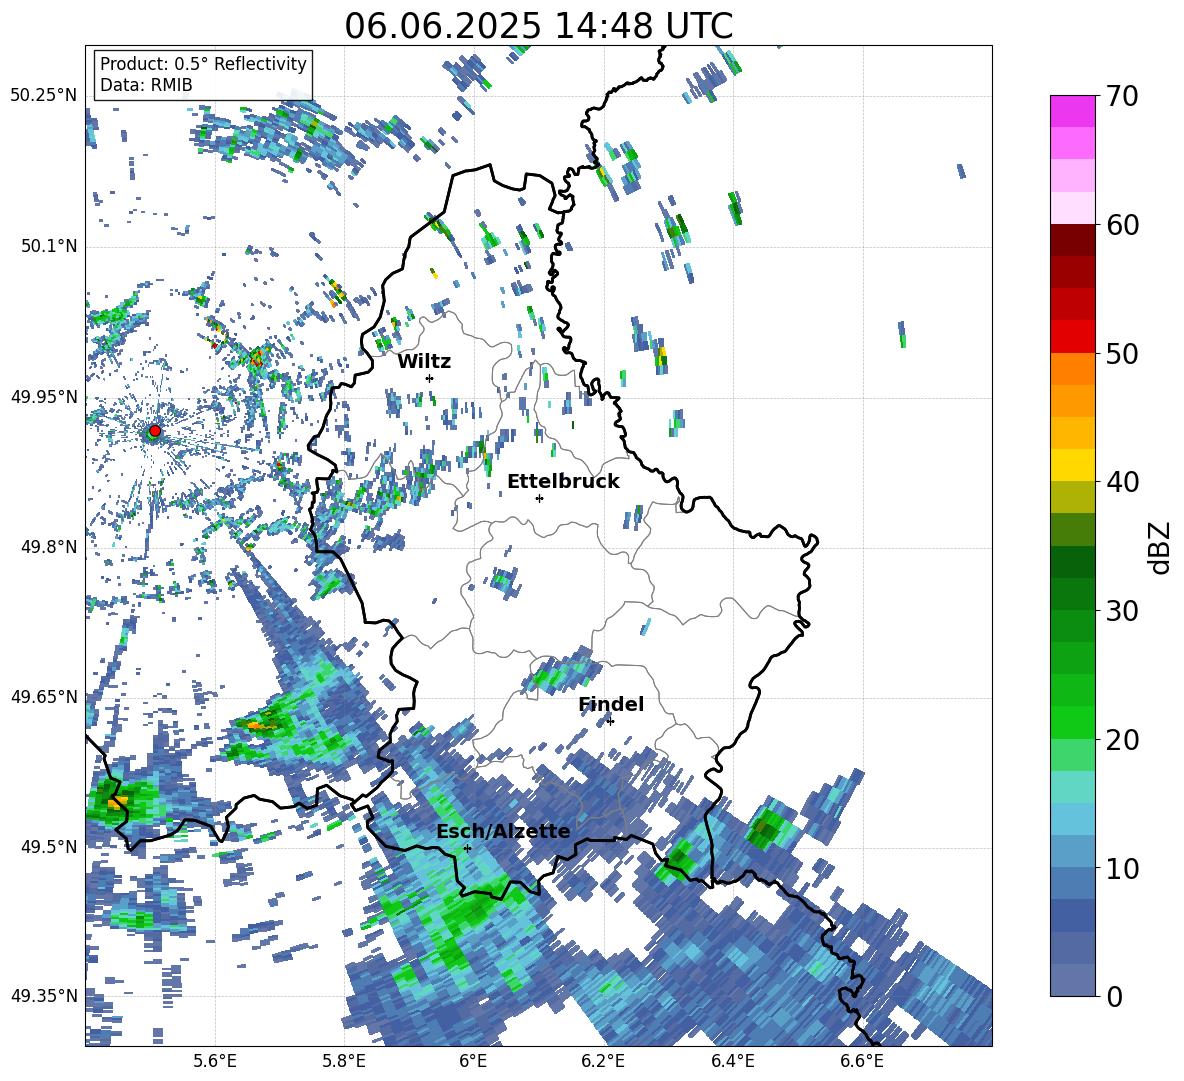Click the red radar station marker
1184x1081 pixels.
pyautogui.click(x=154, y=431)
